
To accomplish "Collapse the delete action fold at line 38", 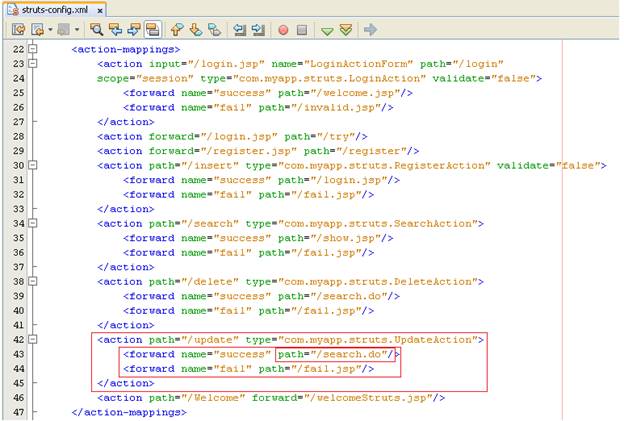I will tap(33, 281).
